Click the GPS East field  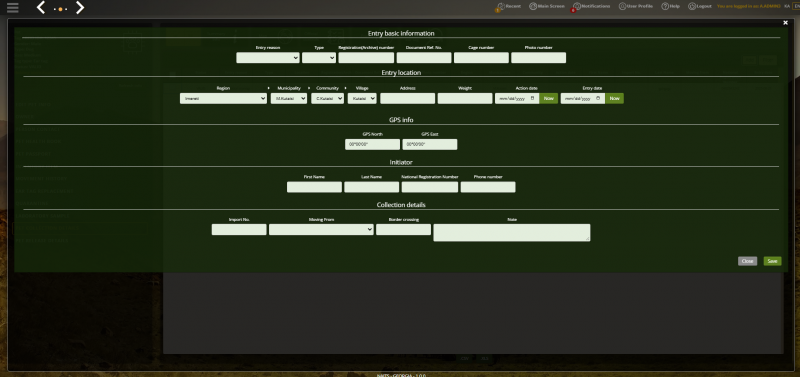point(430,144)
